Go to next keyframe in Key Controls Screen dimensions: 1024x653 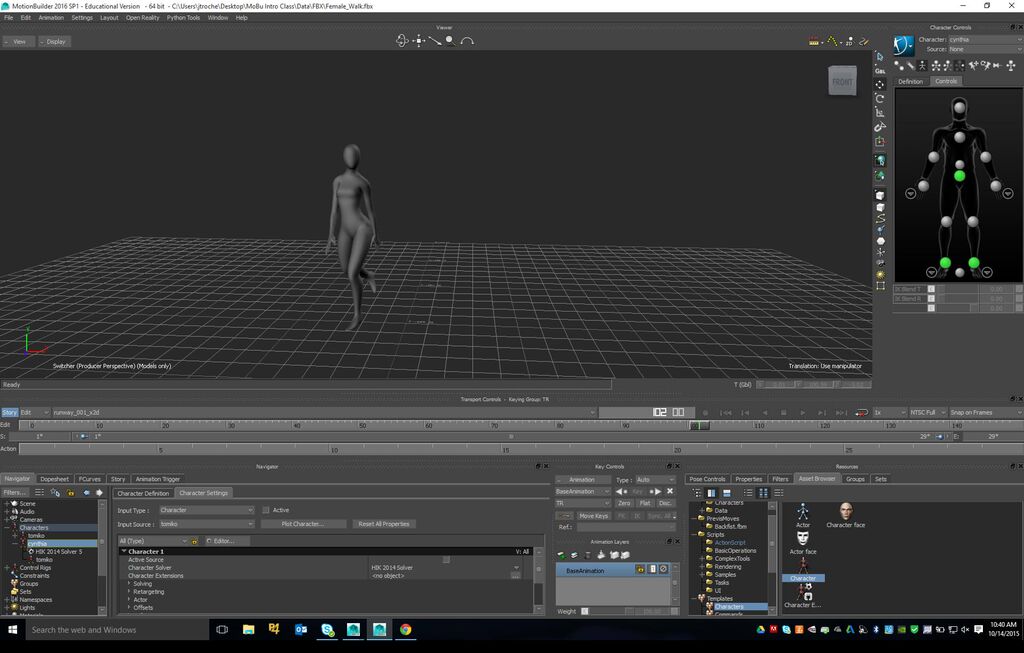[655, 491]
